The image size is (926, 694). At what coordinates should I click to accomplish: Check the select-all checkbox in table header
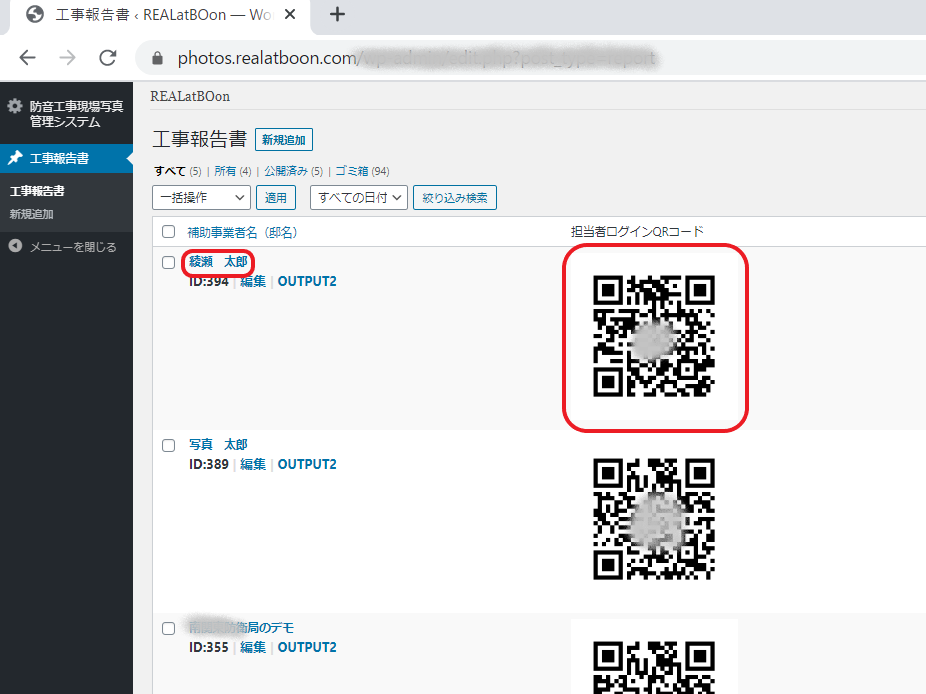point(169,232)
